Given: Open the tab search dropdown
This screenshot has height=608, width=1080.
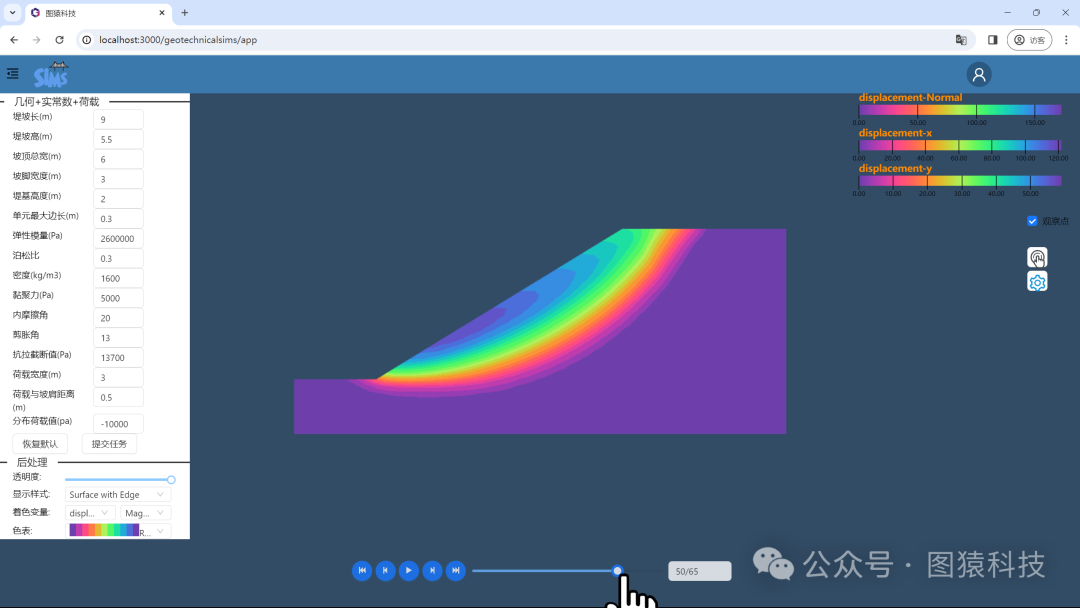Looking at the screenshot, I should click(12, 12).
